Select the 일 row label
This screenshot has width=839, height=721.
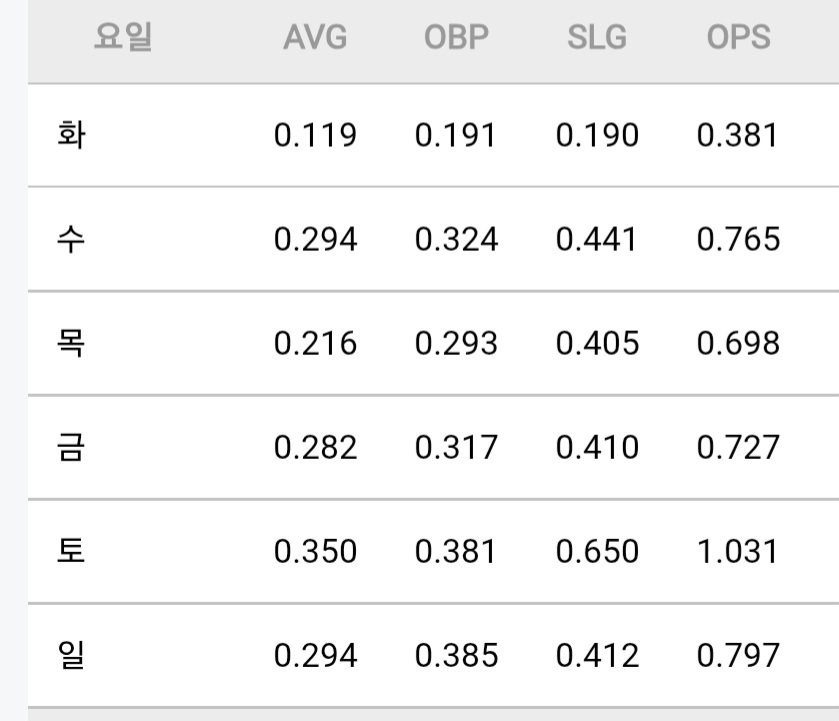pyautogui.click(x=71, y=655)
